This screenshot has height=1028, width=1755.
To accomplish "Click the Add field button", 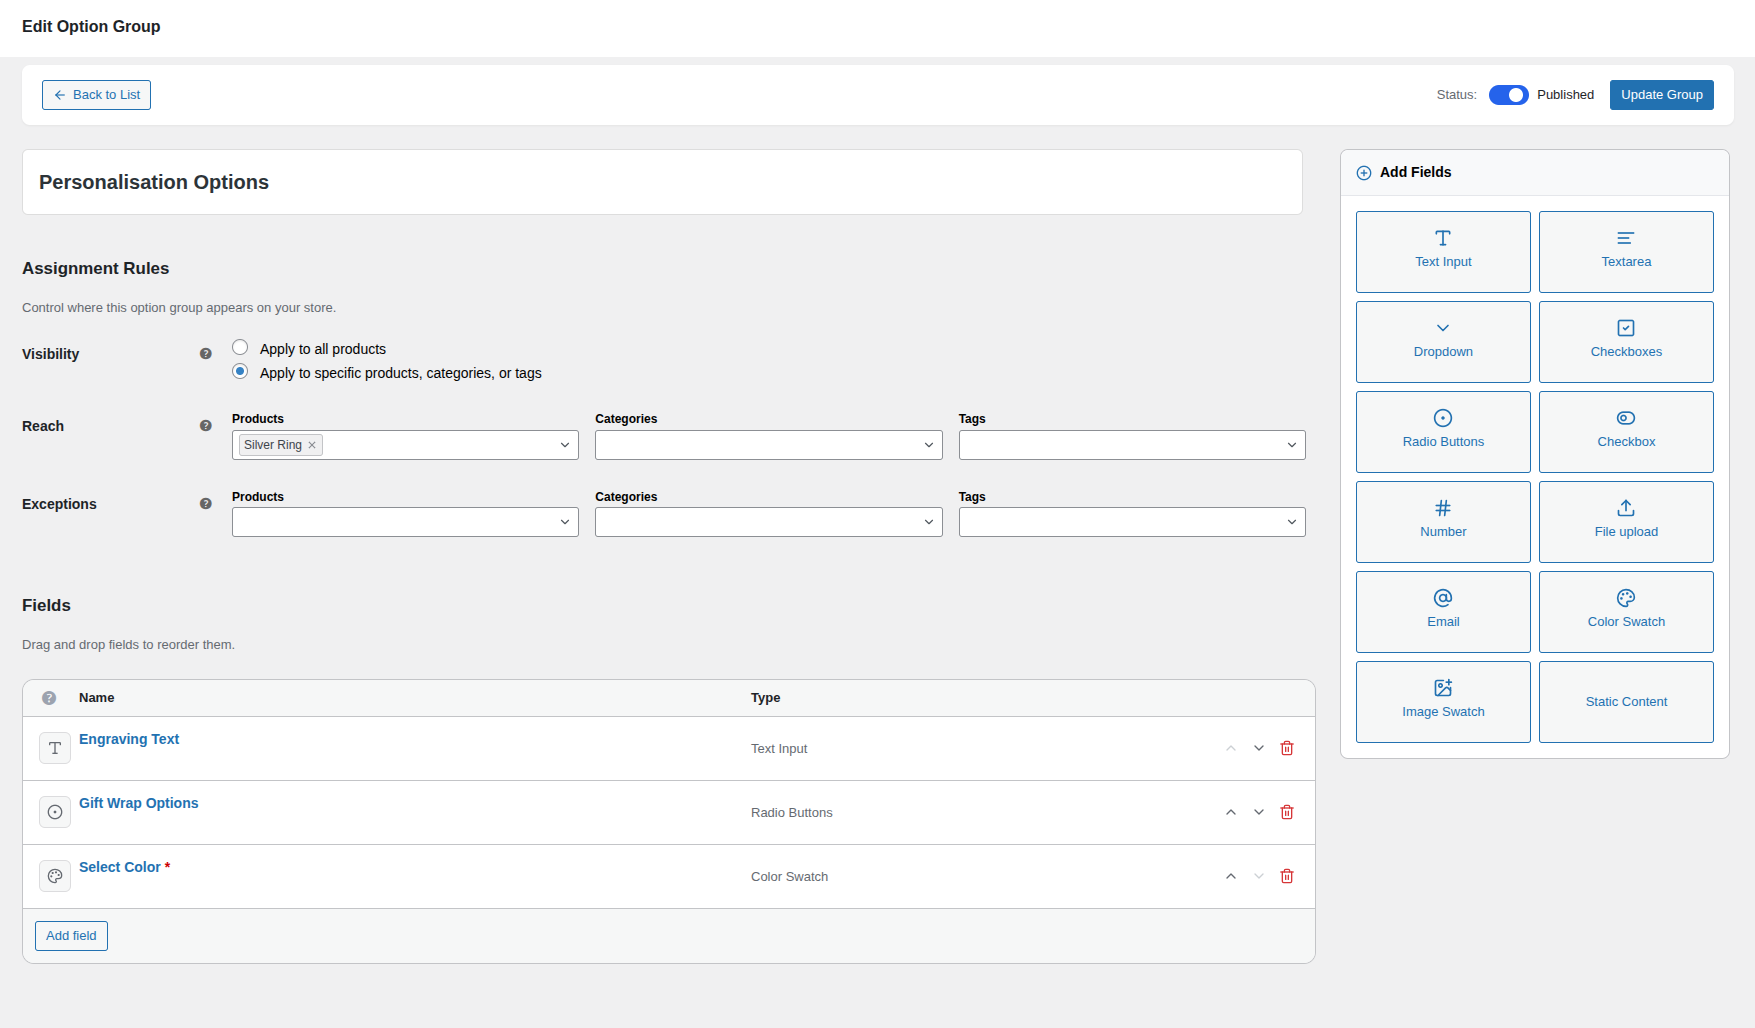I will pyautogui.click(x=71, y=936).
